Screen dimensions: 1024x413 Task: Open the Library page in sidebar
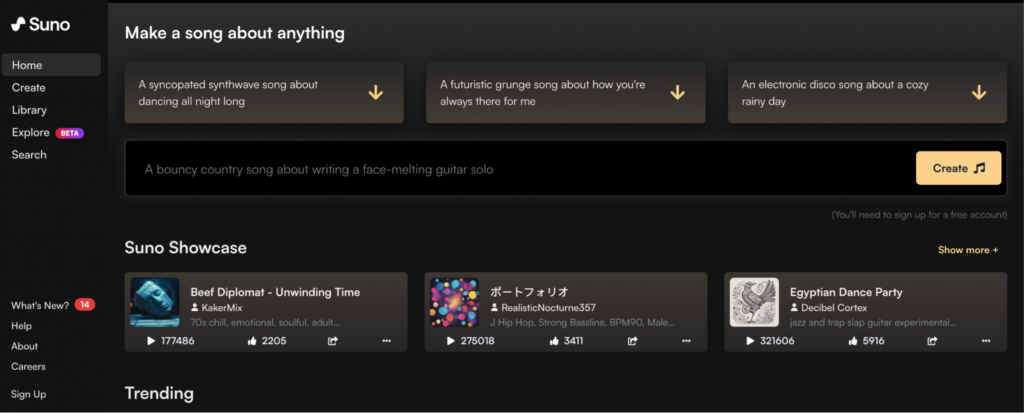[29, 110]
